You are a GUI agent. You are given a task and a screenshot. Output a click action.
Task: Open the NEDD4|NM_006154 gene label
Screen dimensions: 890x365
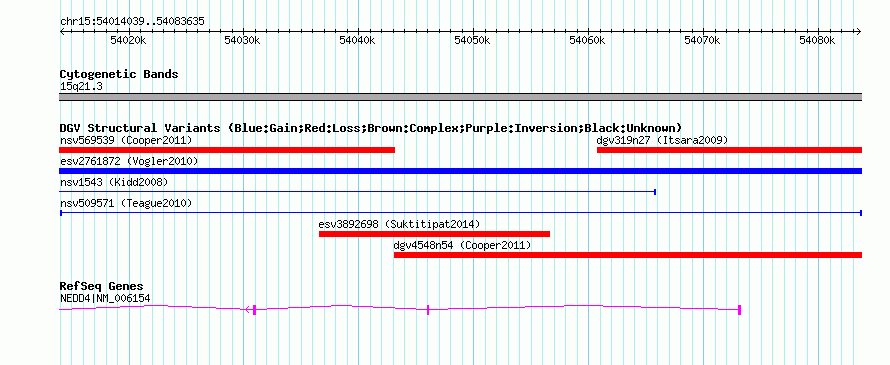pos(105,298)
